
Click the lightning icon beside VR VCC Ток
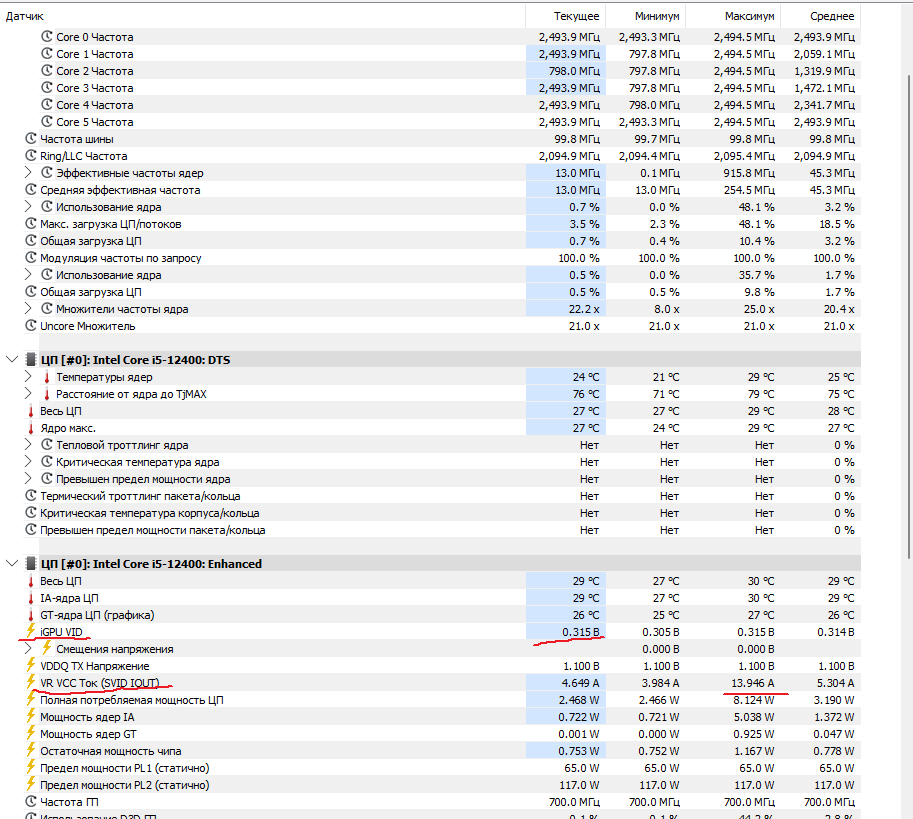click(x=31, y=682)
